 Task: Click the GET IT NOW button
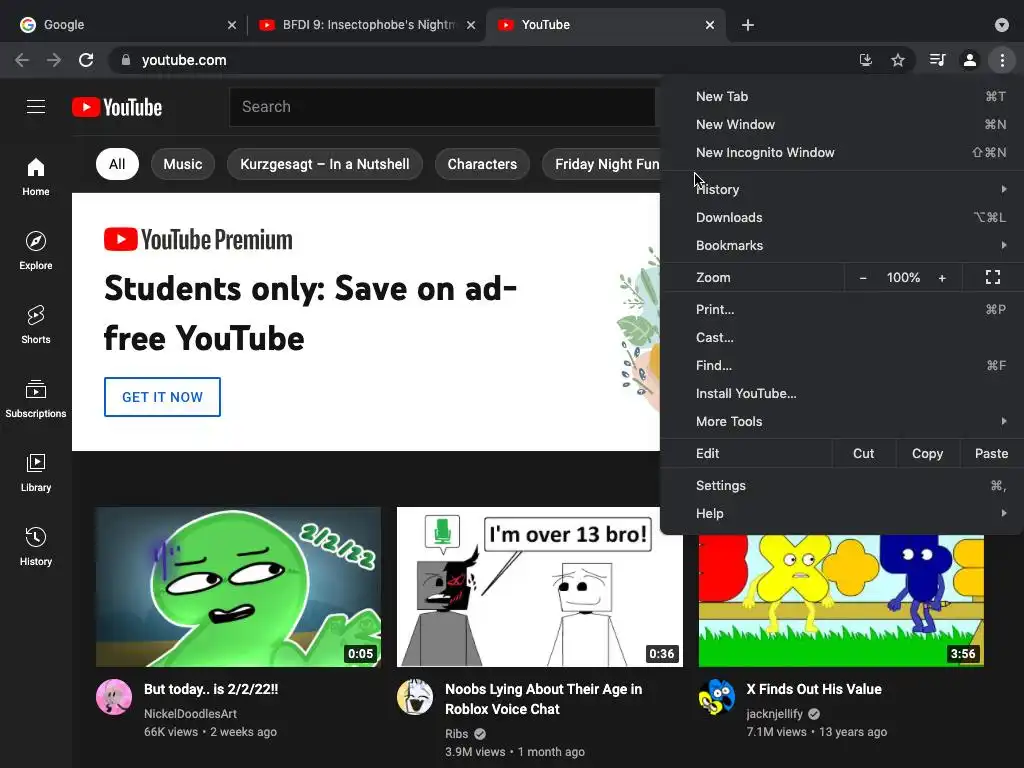[x=163, y=397]
